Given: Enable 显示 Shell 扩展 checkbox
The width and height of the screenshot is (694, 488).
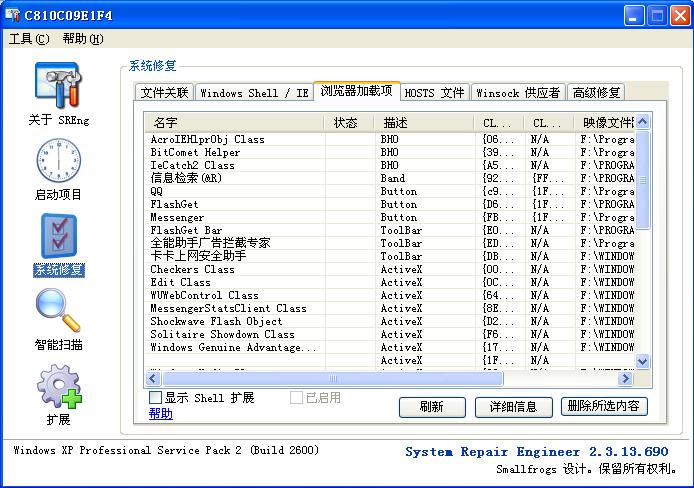Looking at the screenshot, I should 155,397.
